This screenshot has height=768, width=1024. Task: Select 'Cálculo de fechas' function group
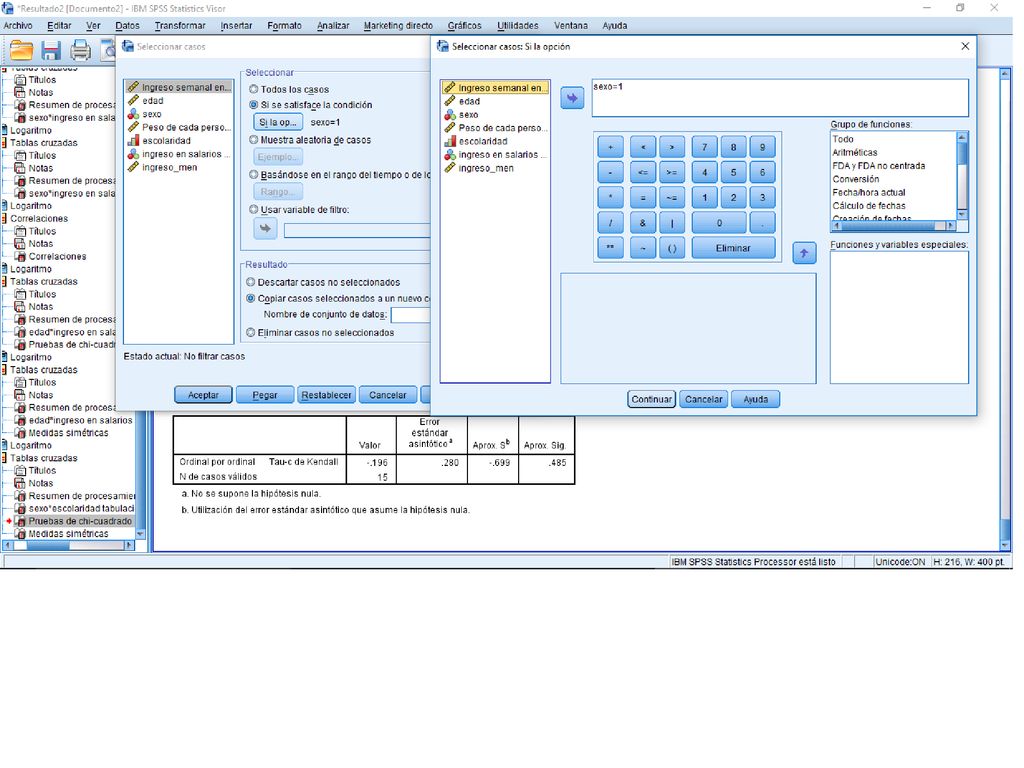[869, 206]
